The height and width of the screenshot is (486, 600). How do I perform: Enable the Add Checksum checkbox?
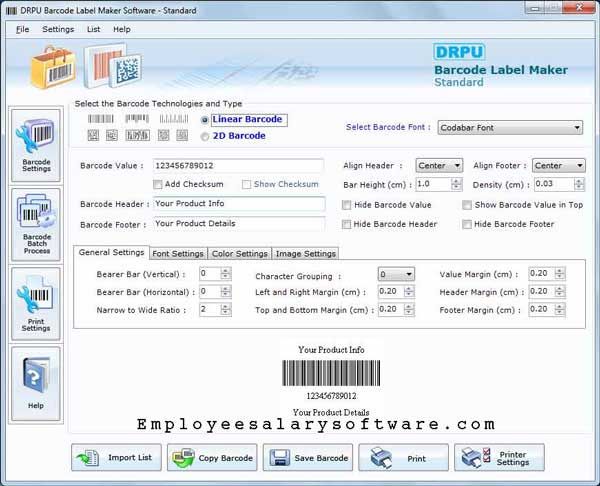pyautogui.click(x=157, y=184)
